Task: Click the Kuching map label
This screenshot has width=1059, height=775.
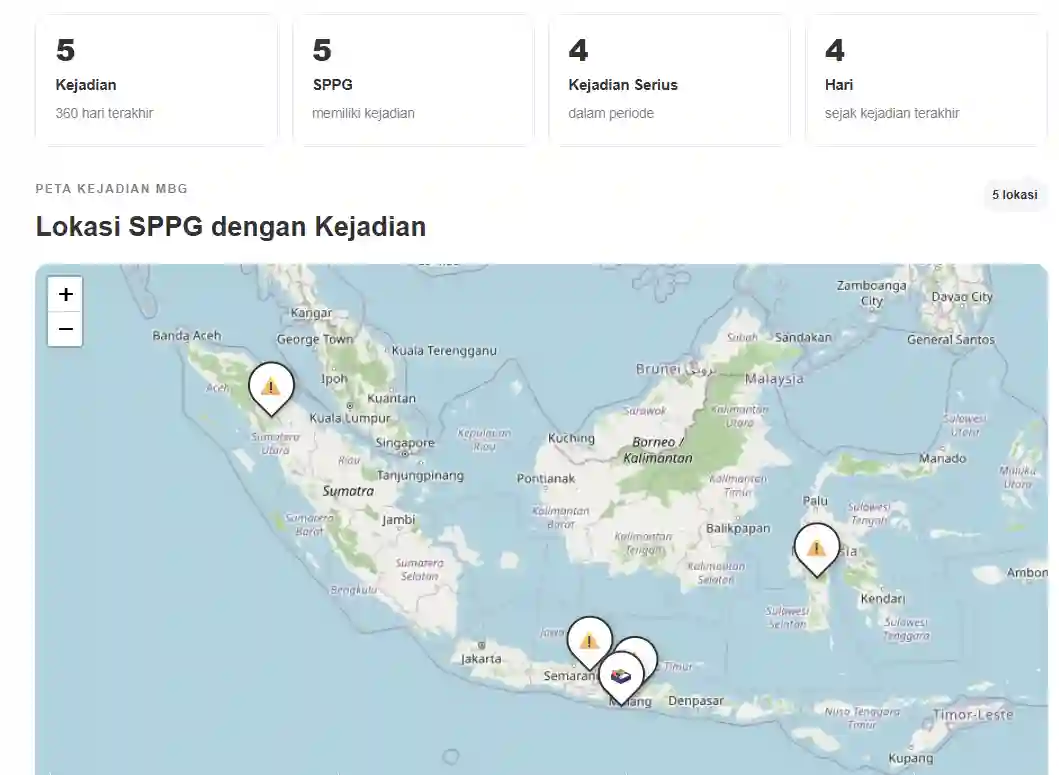Action: [571, 438]
